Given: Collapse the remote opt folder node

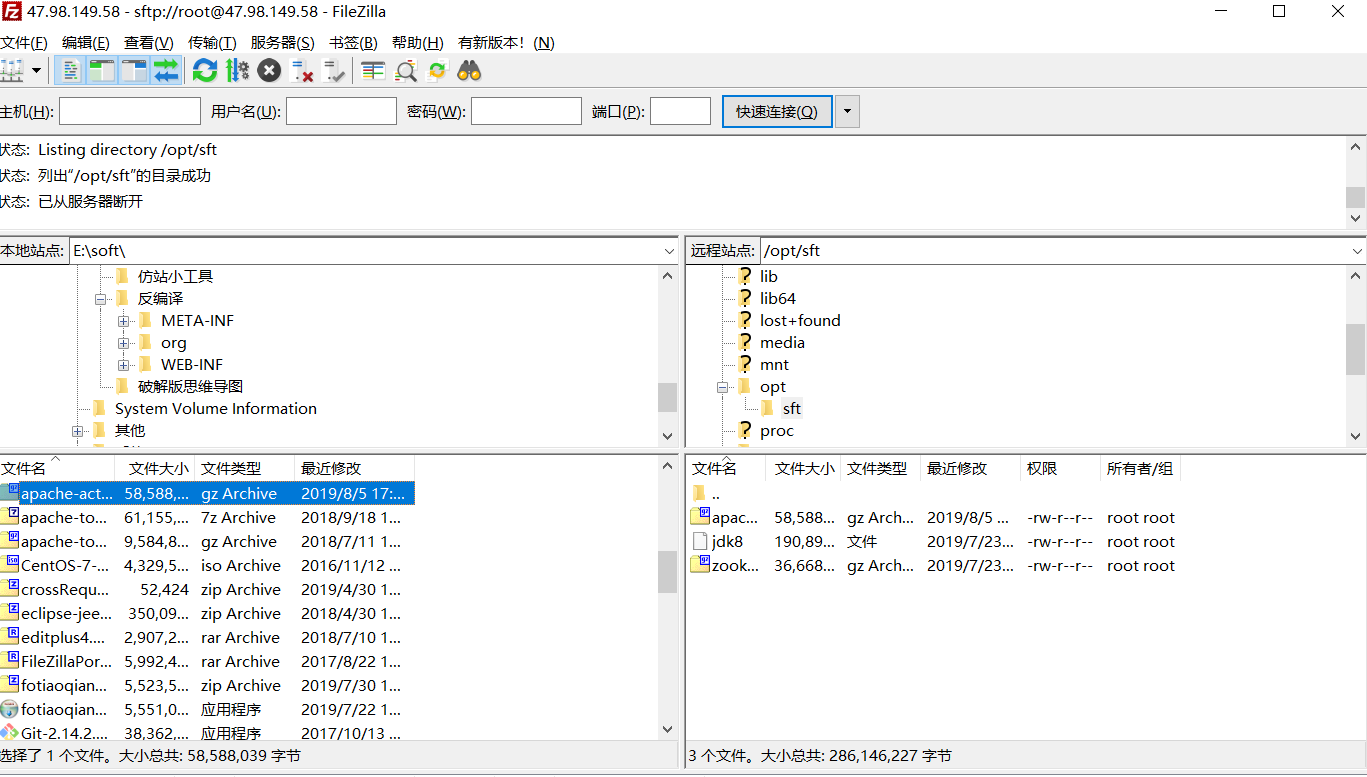Looking at the screenshot, I should (722, 387).
